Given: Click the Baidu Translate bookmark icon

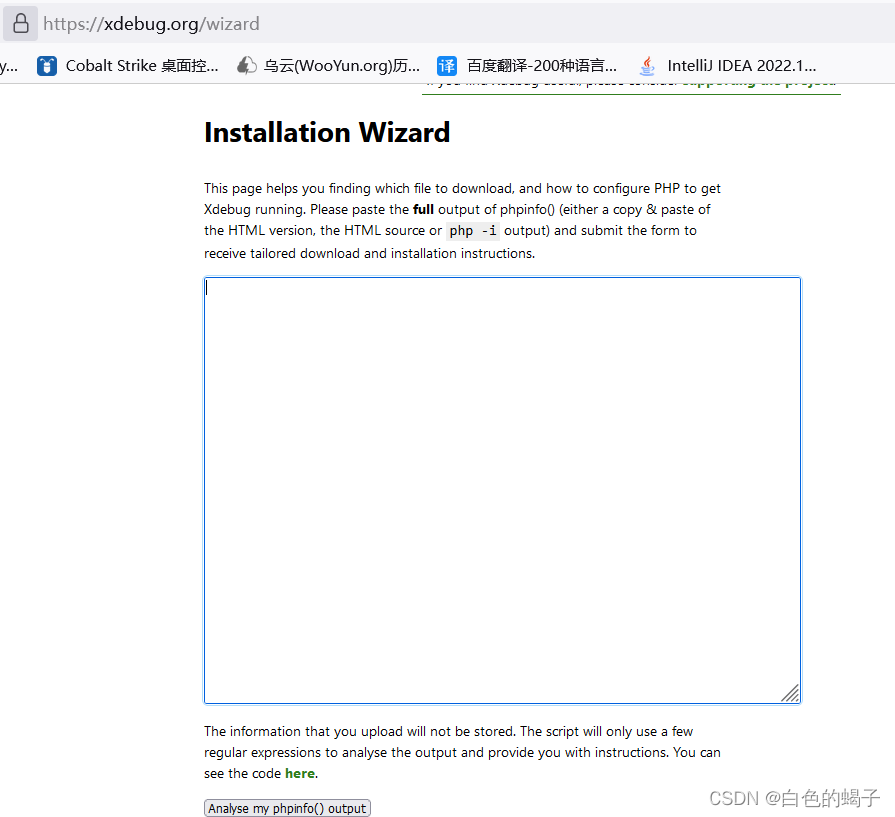Looking at the screenshot, I should click(x=447, y=66).
